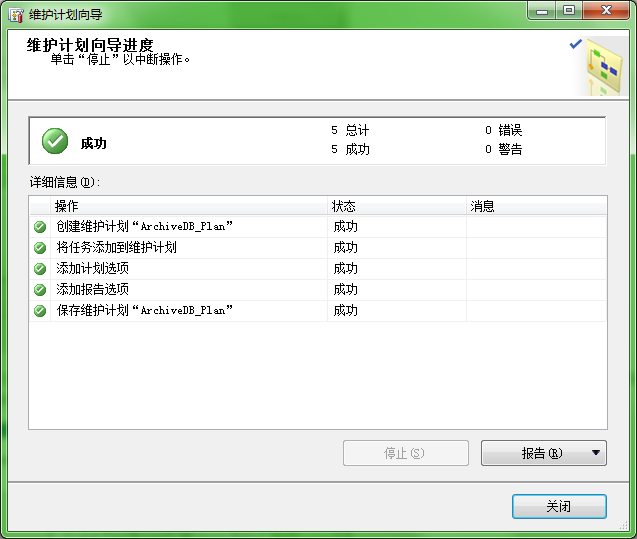
Task: Click the success icon beside 保存维护计划 row
Action: pos(40,311)
